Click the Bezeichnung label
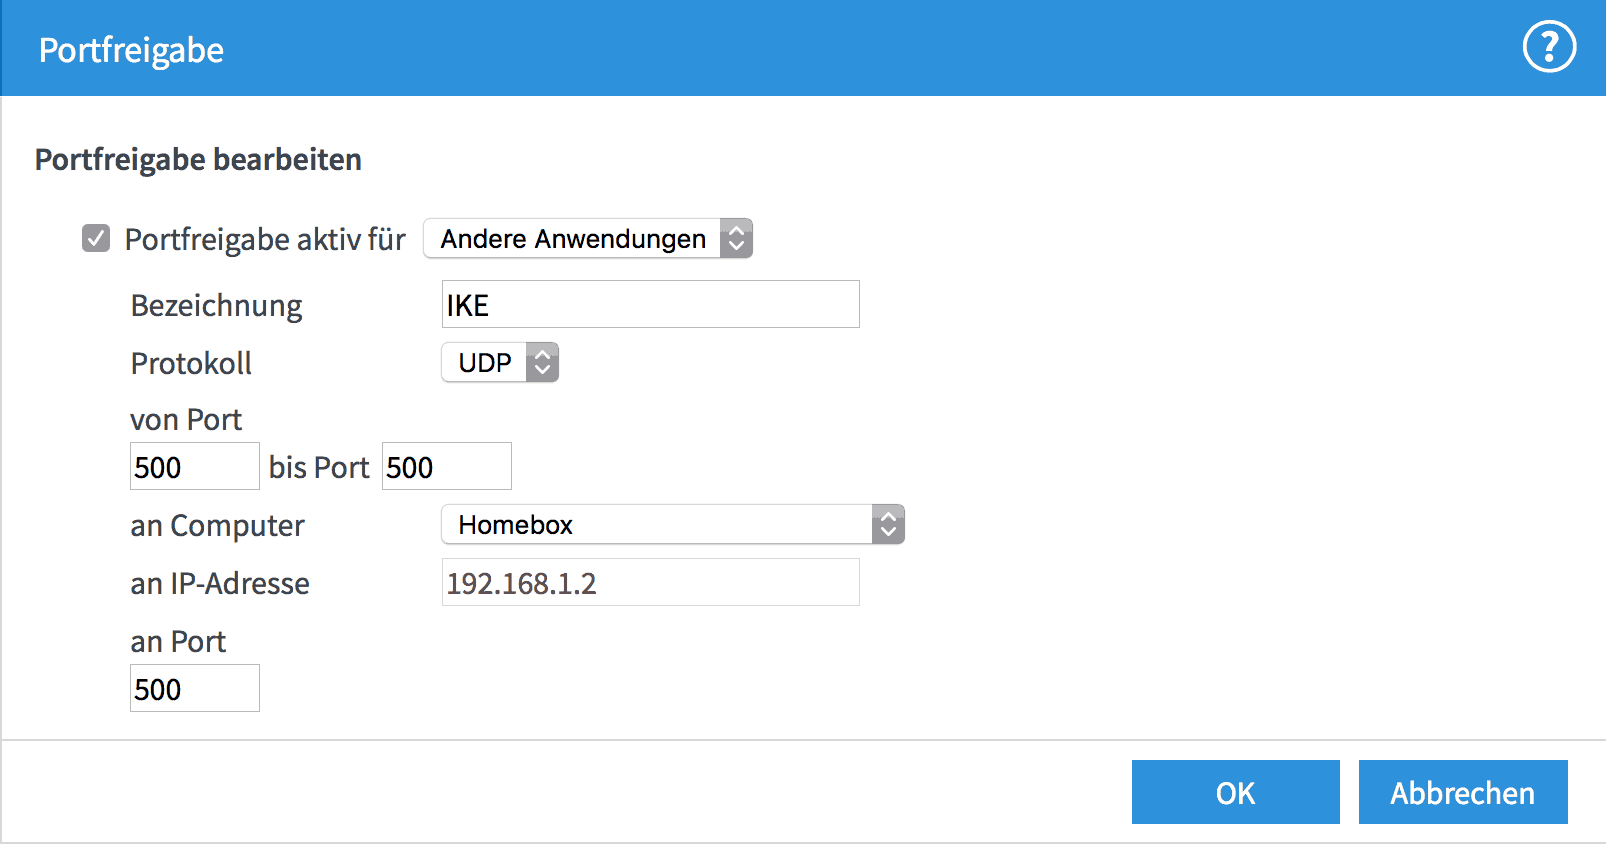 click(216, 306)
